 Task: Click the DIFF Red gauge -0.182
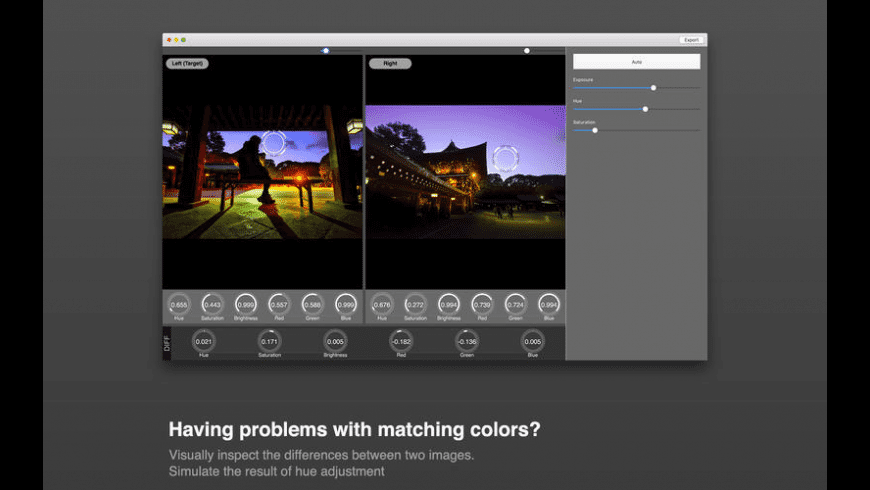(401, 341)
